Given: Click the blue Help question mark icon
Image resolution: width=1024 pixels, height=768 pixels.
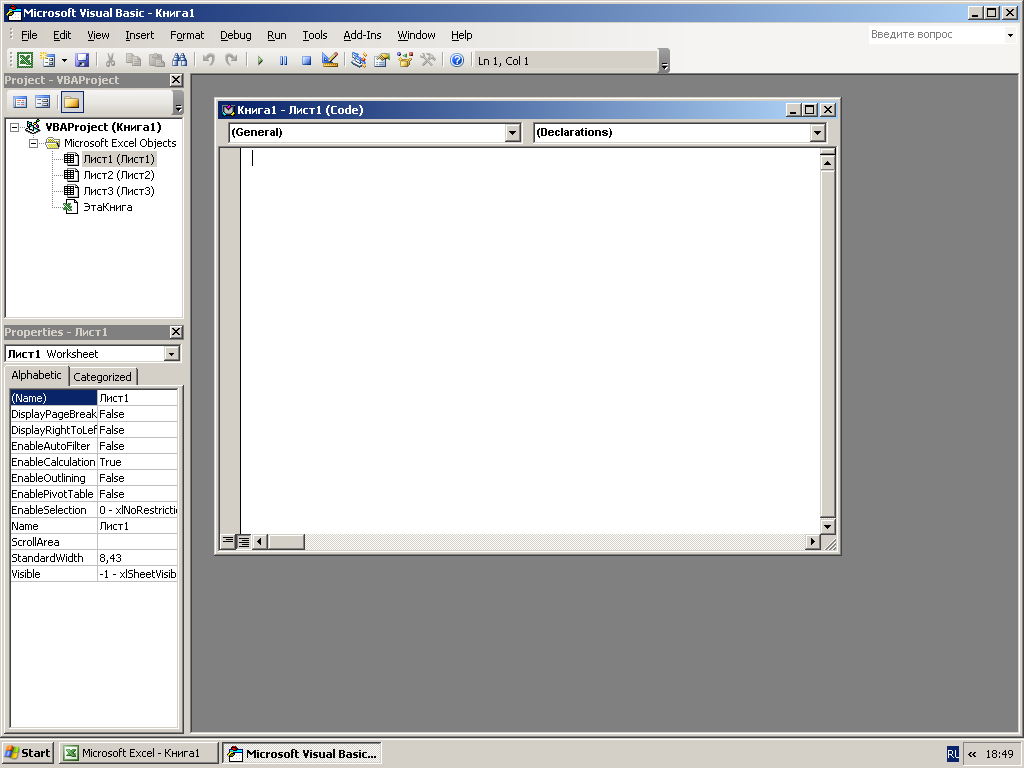Looking at the screenshot, I should click(x=457, y=60).
